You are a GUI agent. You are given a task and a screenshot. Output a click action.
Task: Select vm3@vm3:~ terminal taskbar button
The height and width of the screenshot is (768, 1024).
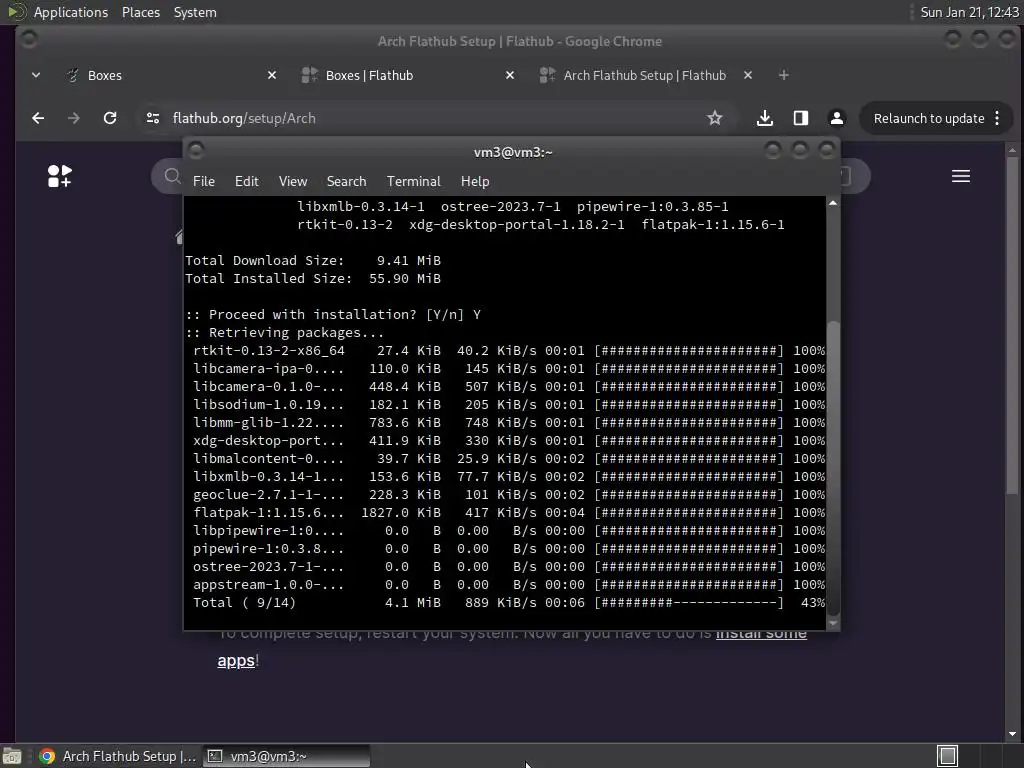click(x=286, y=756)
